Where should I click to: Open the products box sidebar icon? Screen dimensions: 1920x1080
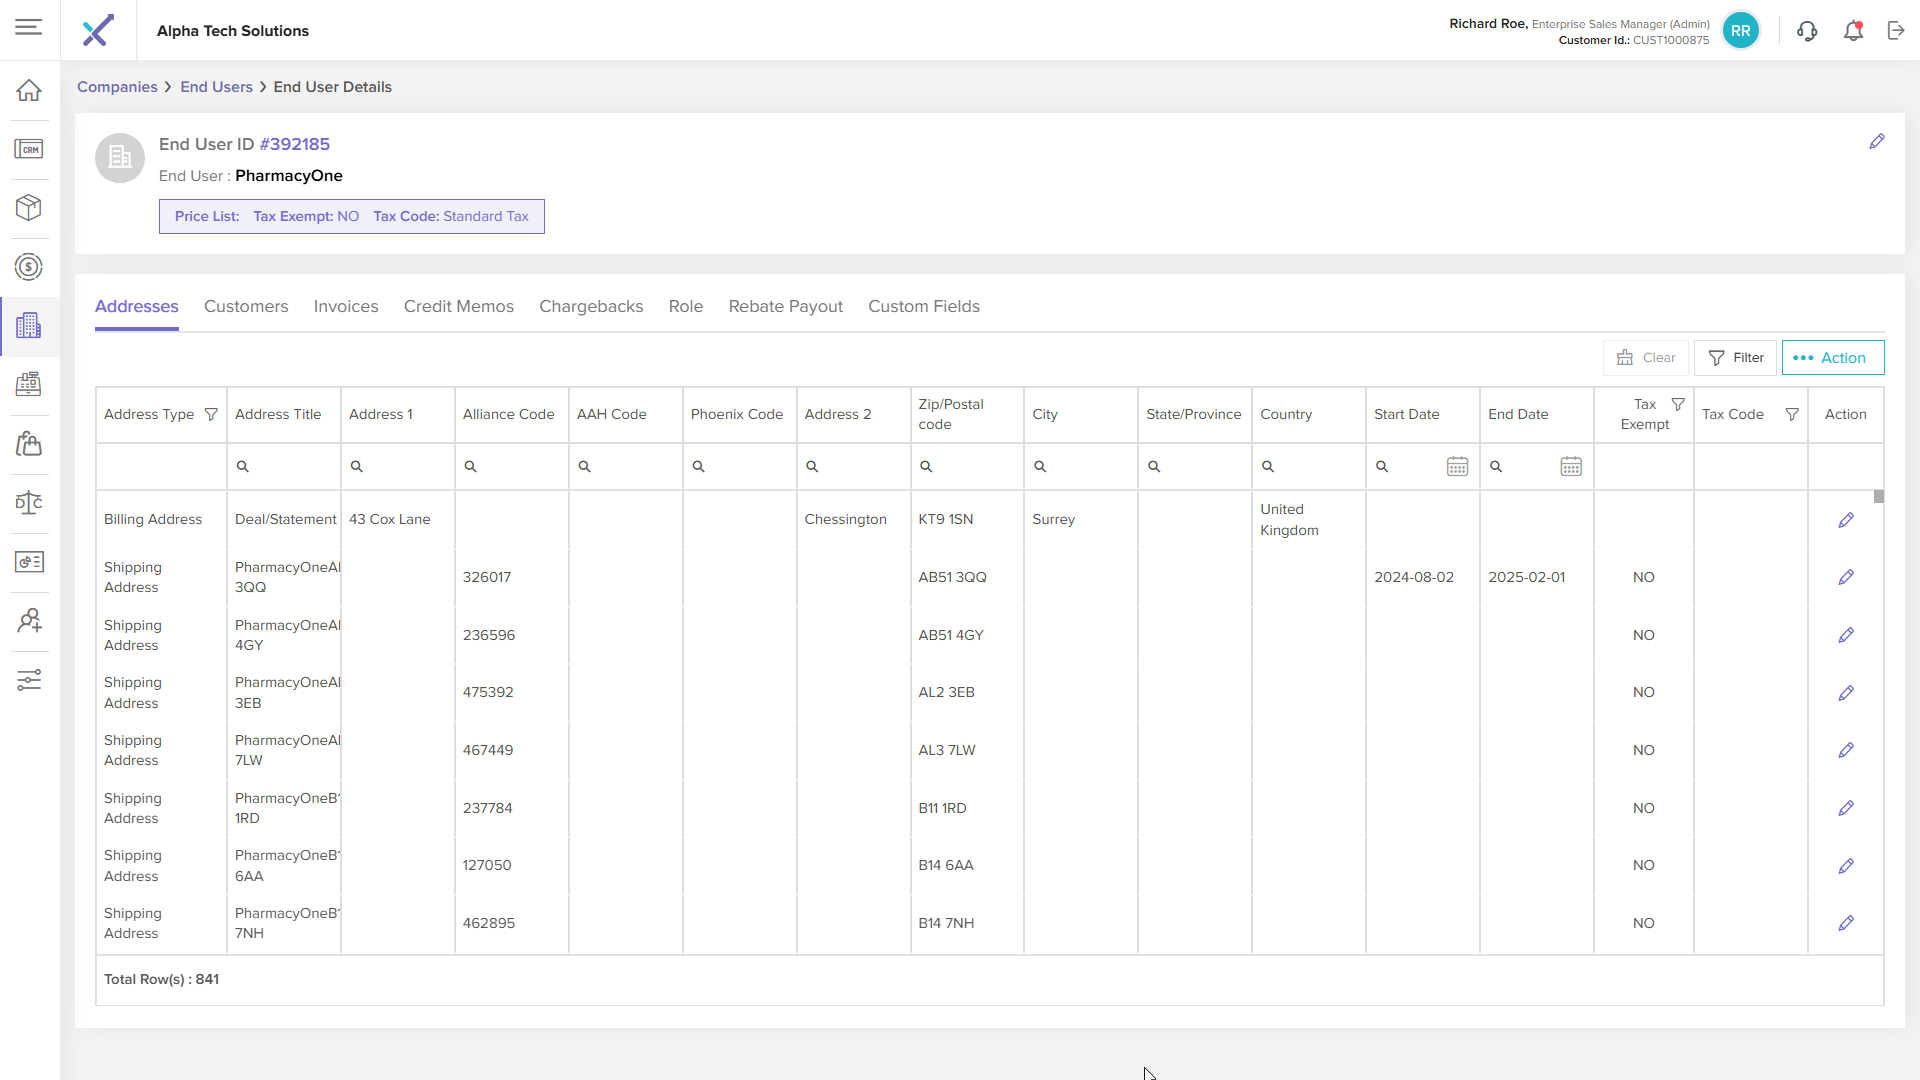[x=29, y=207]
